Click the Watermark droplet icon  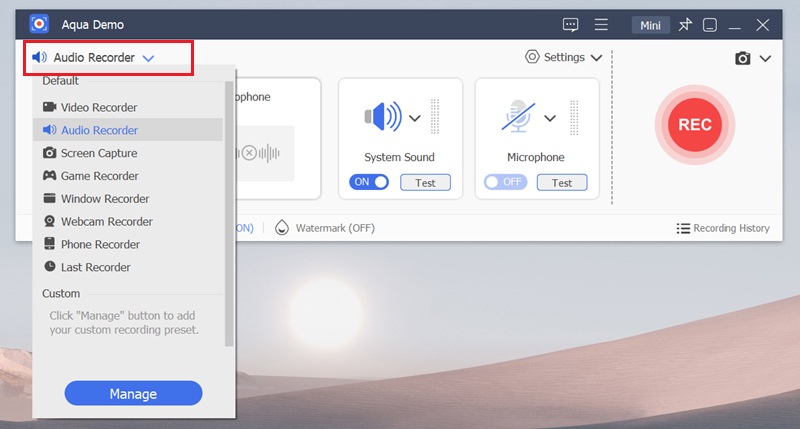pyautogui.click(x=282, y=228)
